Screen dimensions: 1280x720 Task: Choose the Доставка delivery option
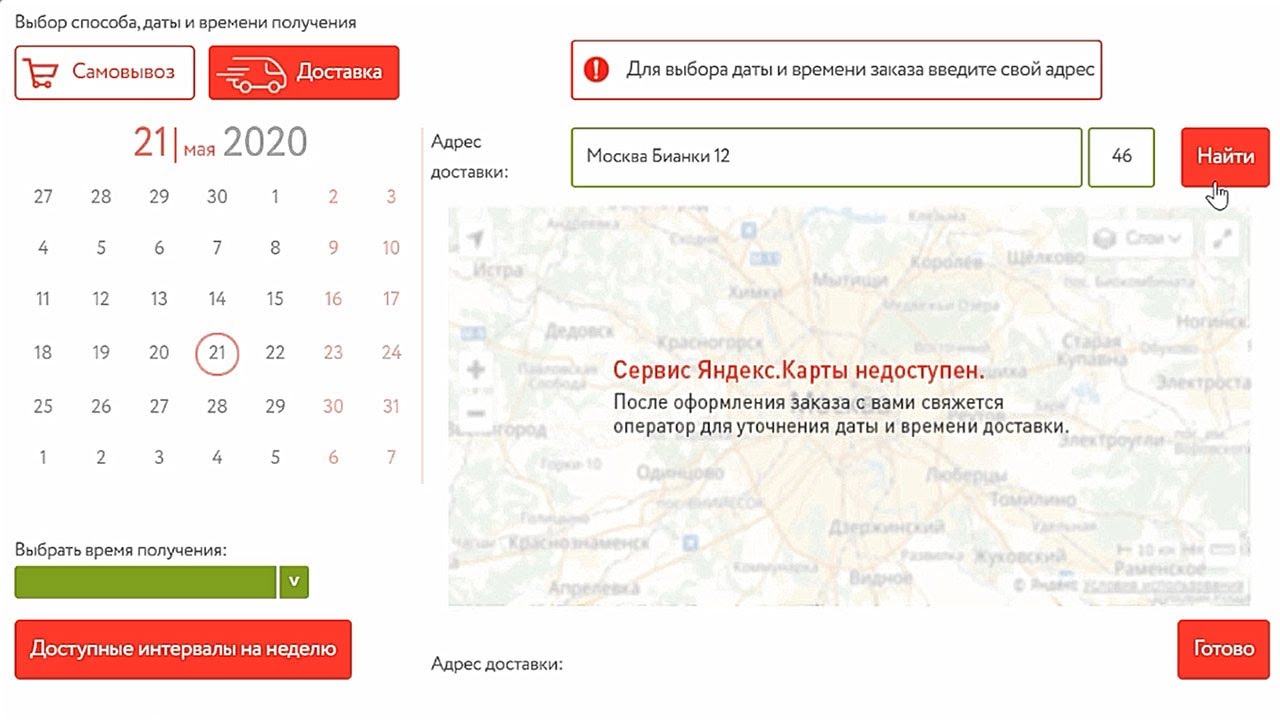(304, 72)
